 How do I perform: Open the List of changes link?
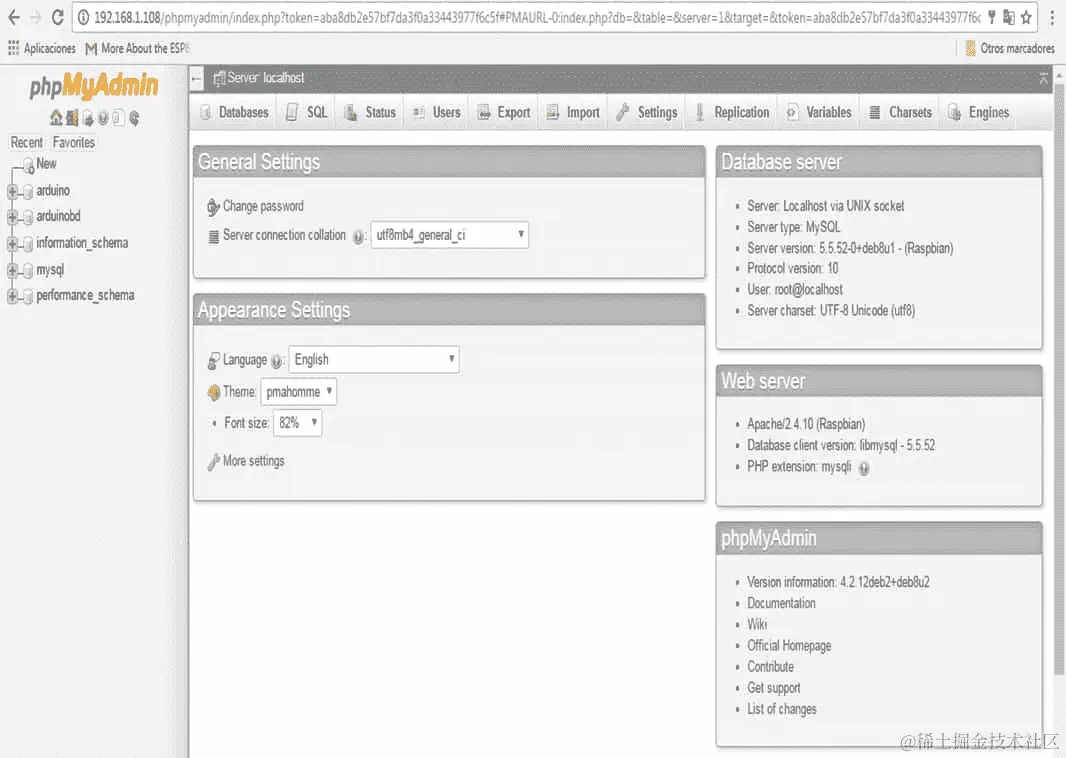pyautogui.click(x=782, y=709)
